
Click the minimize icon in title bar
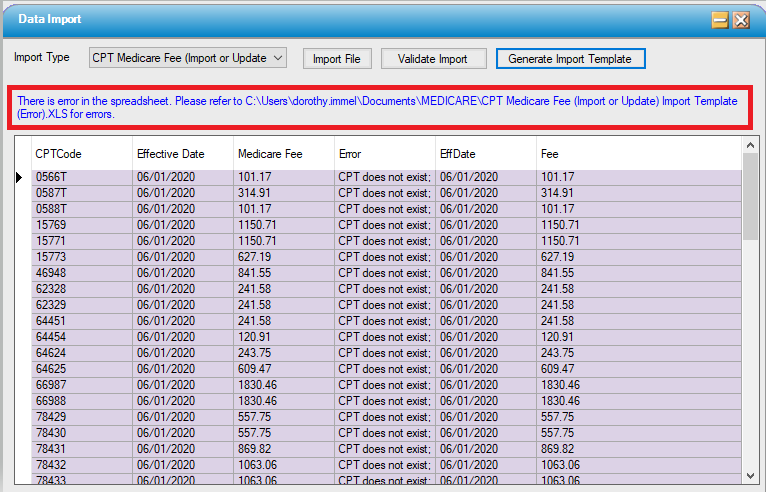[x=719, y=20]
